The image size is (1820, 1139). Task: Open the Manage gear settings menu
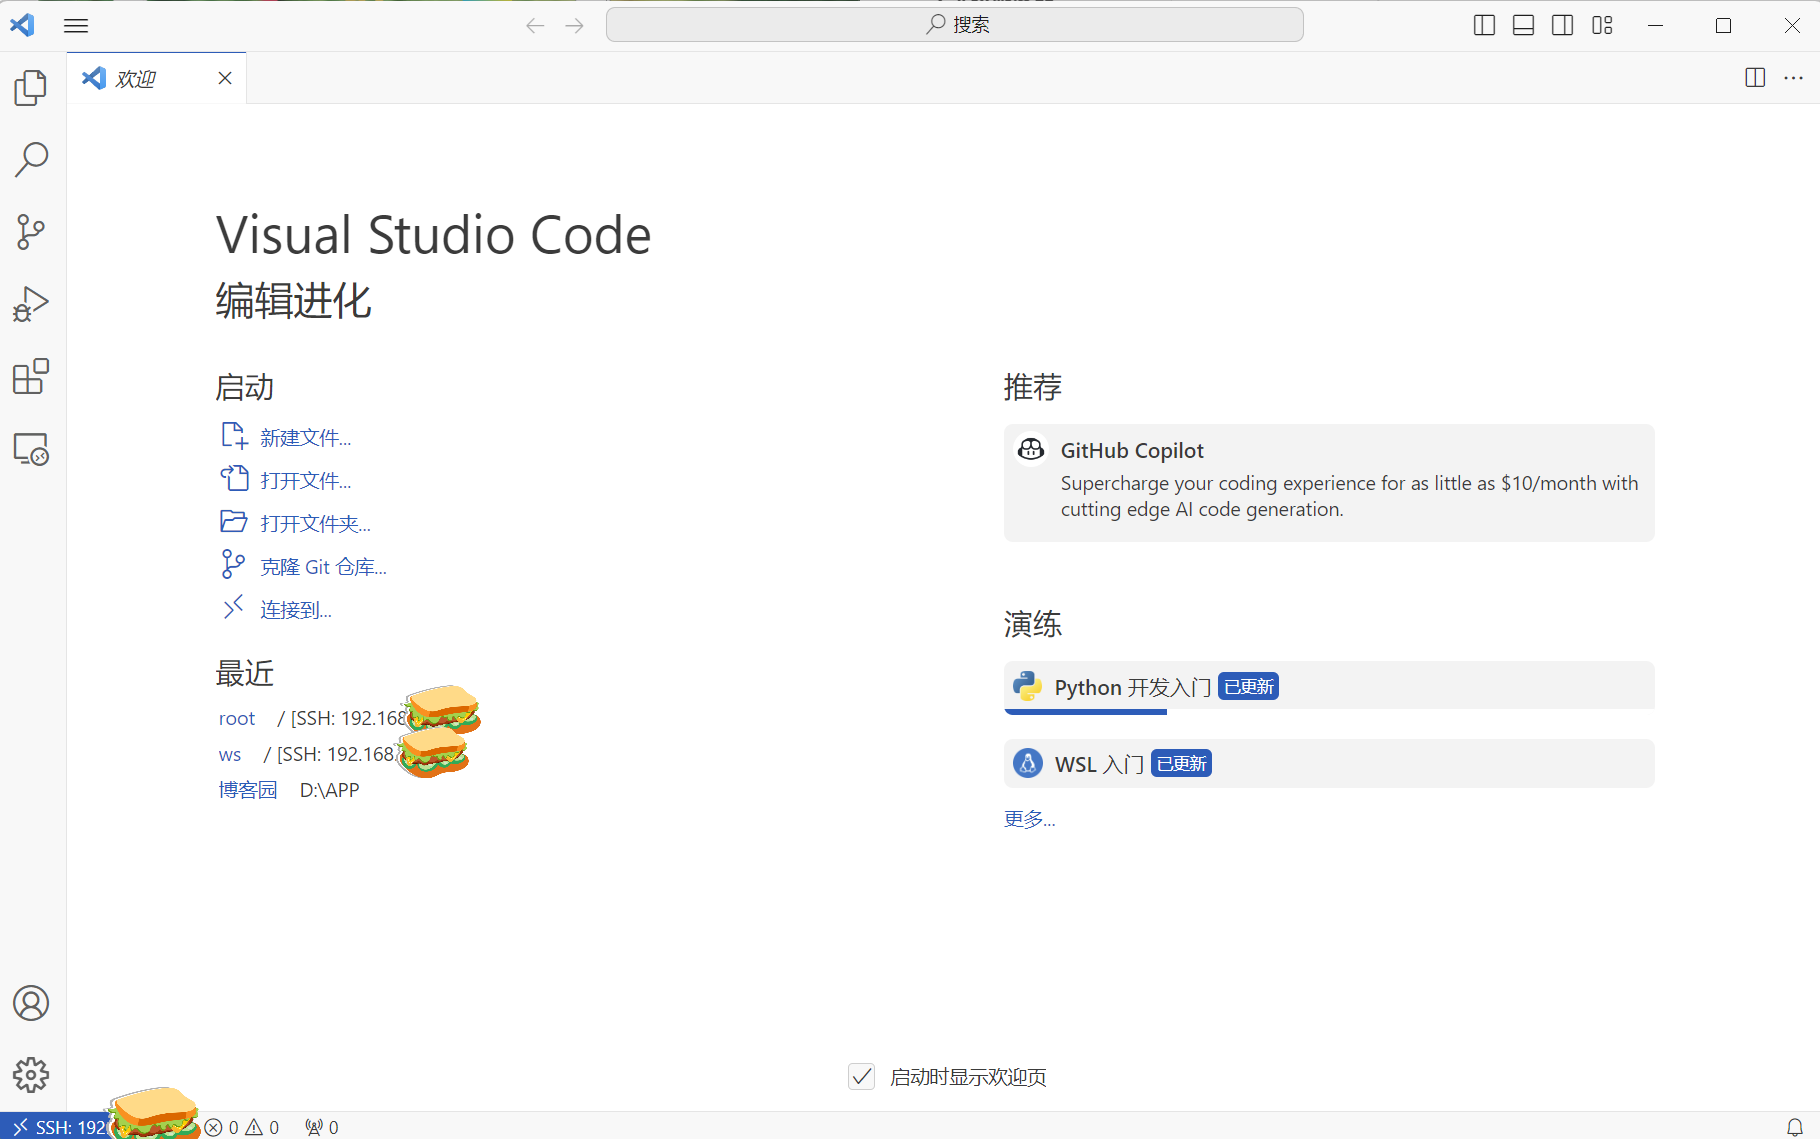31,1075
